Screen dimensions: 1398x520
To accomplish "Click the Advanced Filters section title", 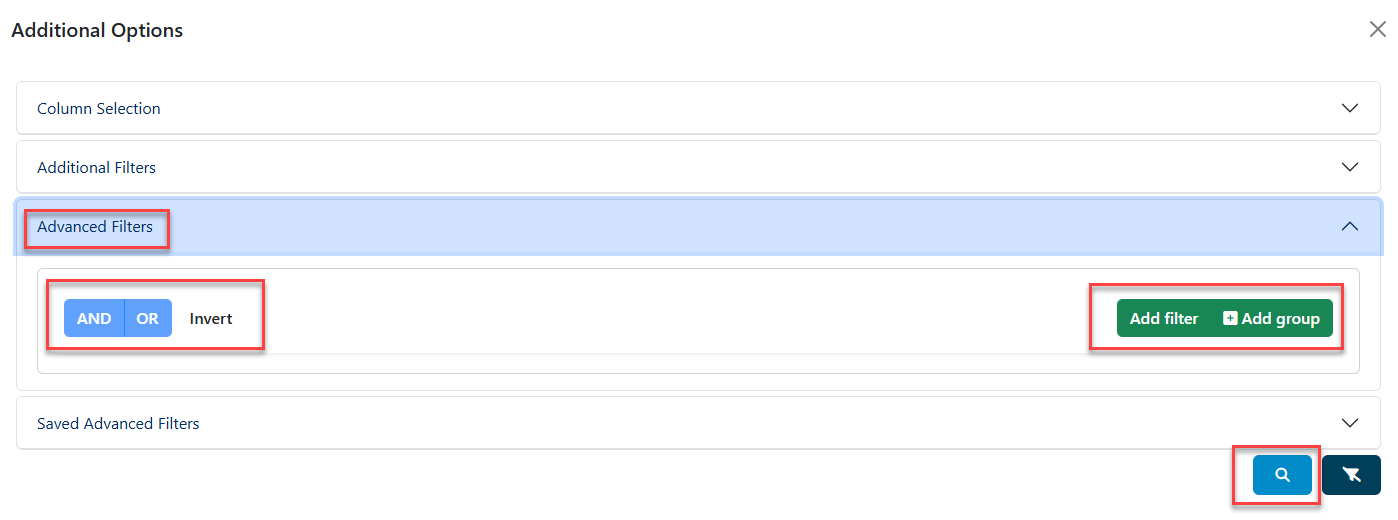I will click(95, 227).
